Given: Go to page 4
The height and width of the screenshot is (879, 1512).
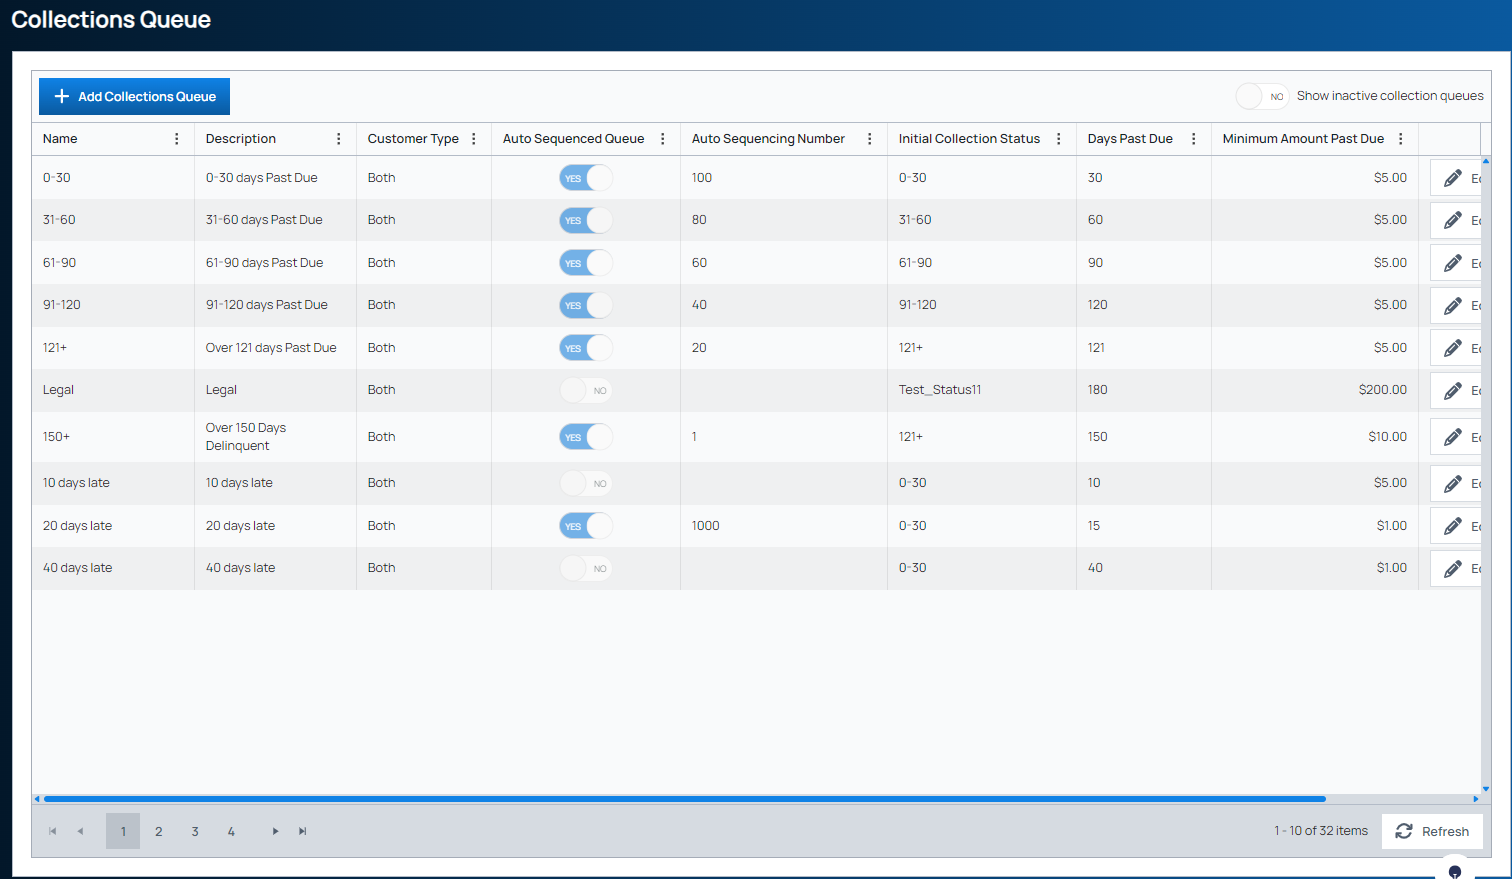Looking at the screenshot, I should coord(231,831).
